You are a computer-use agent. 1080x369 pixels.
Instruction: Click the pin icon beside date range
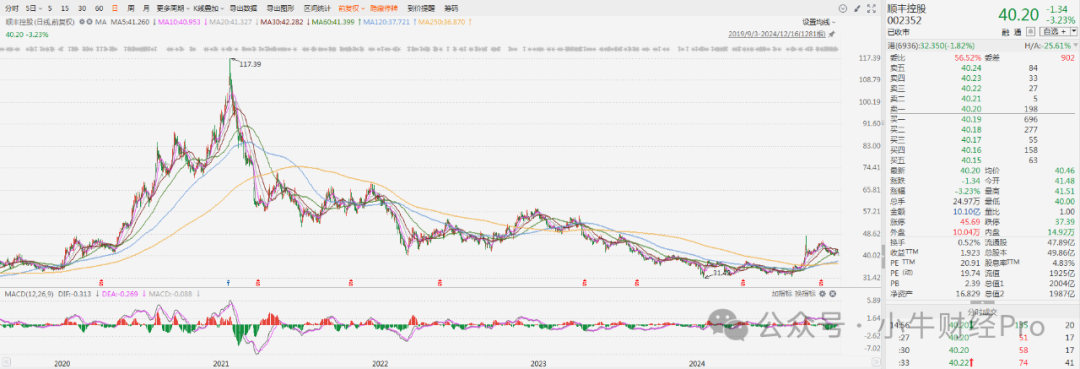point(831,34)
